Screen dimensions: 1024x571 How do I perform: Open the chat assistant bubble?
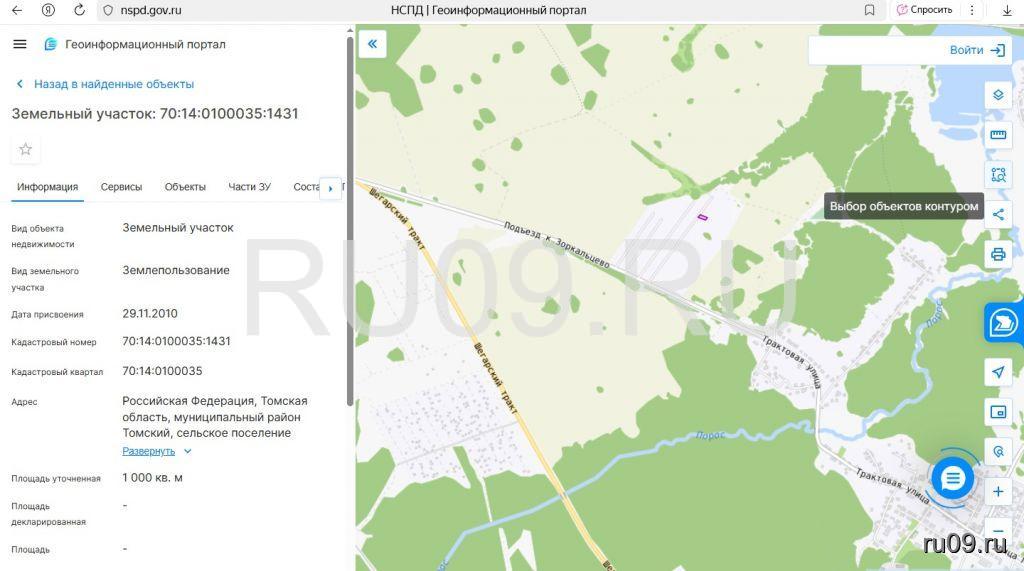tap(952, 479)
